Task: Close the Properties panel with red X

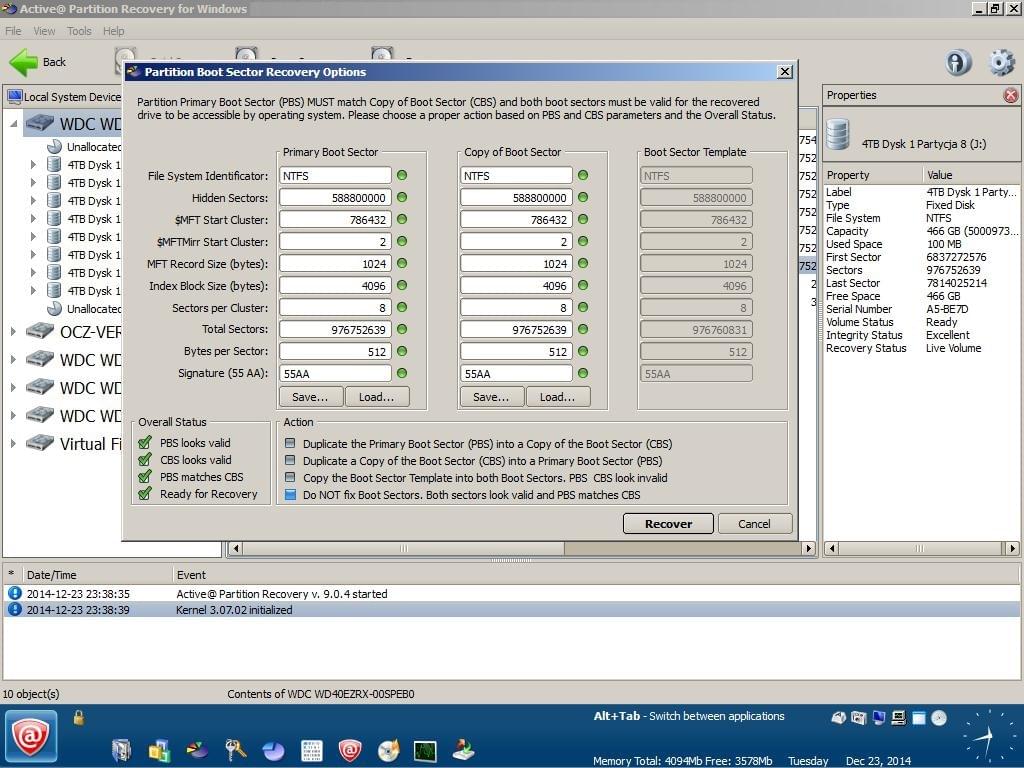Action: coord(1010,95)
